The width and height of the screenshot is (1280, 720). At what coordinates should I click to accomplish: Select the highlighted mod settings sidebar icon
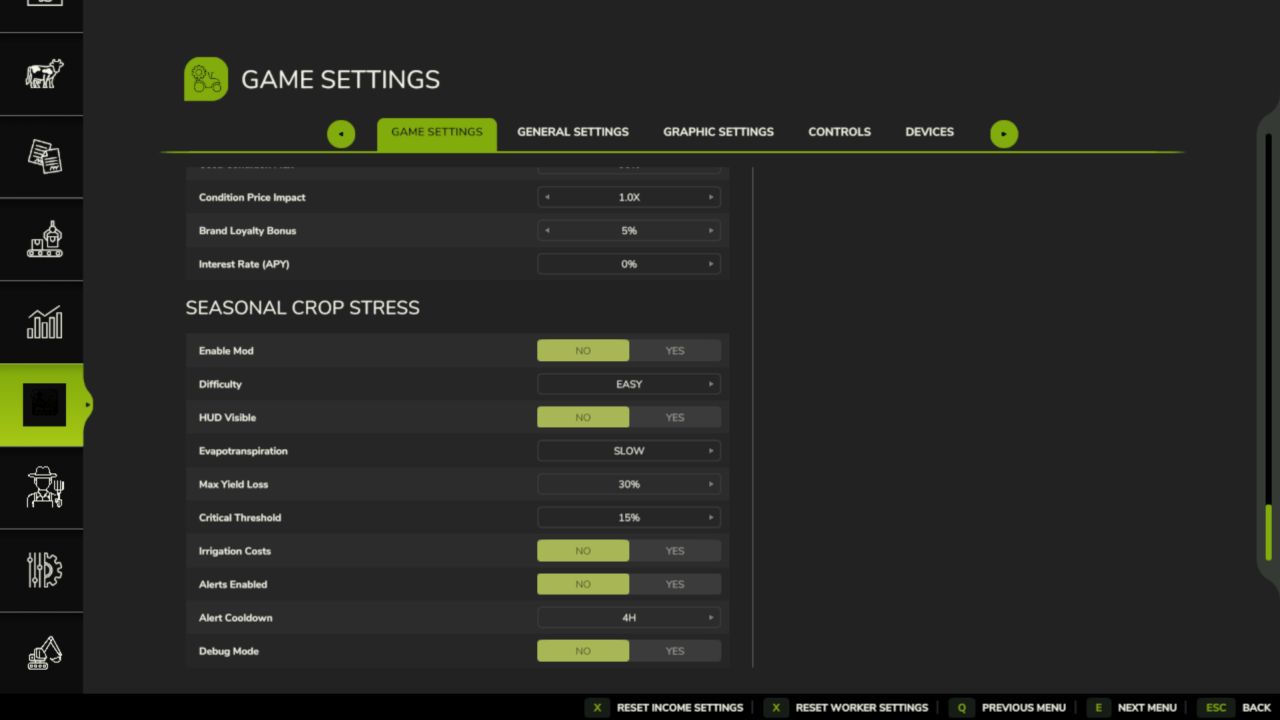point(42,404)
